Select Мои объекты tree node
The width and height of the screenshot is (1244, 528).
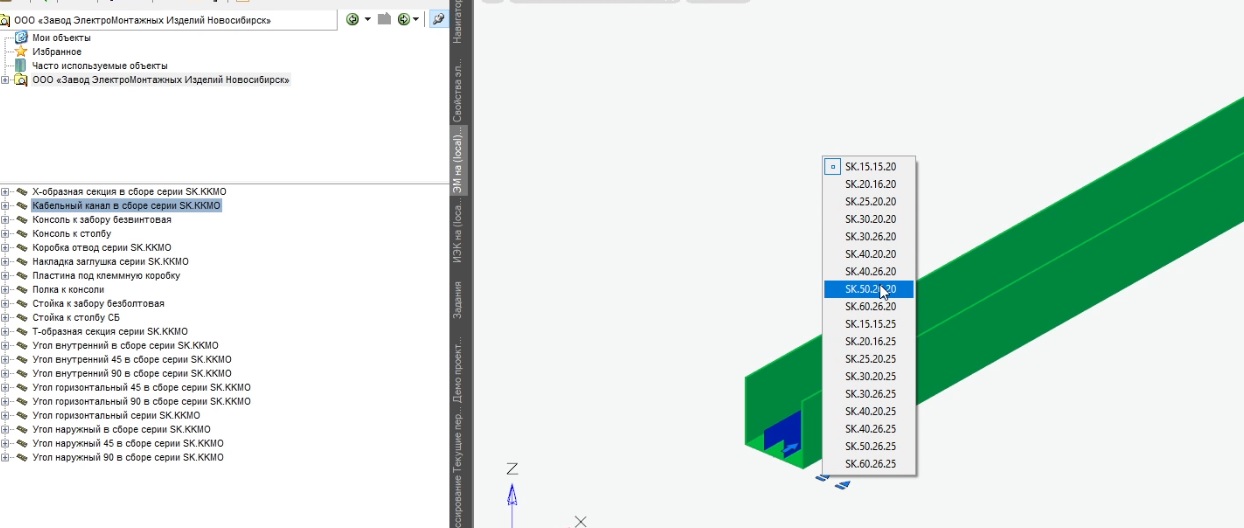(x=61, y=37)
